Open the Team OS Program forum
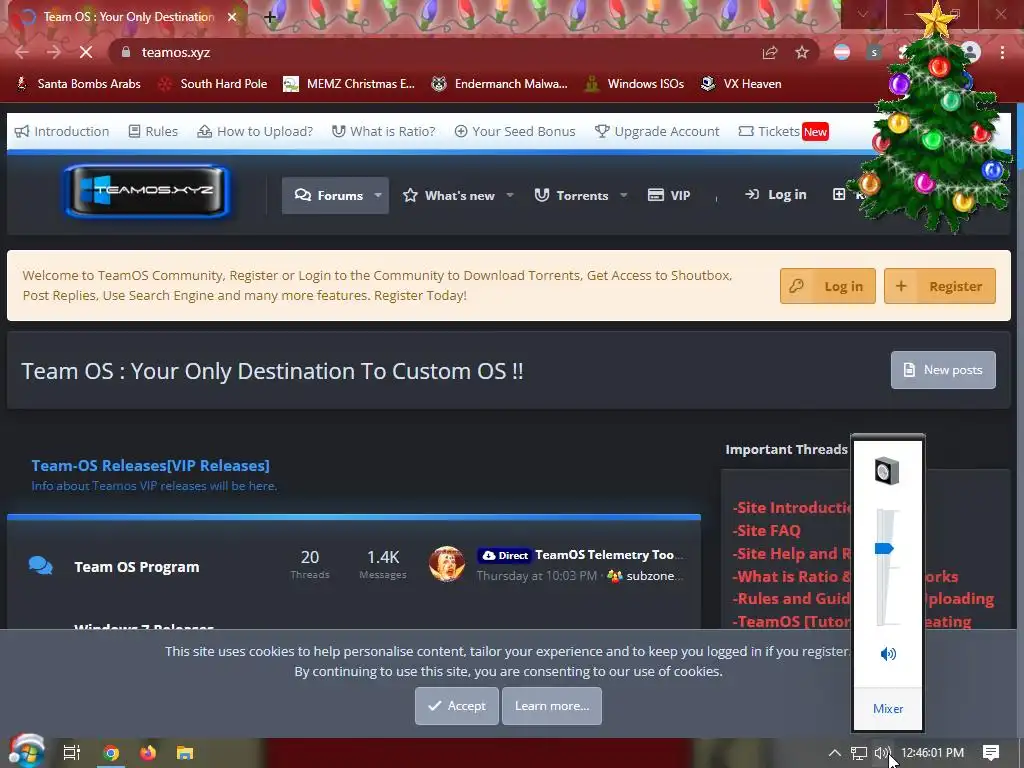Image resolution: width=1024 pixels, height=768 pixels. (x=136, y=567)
